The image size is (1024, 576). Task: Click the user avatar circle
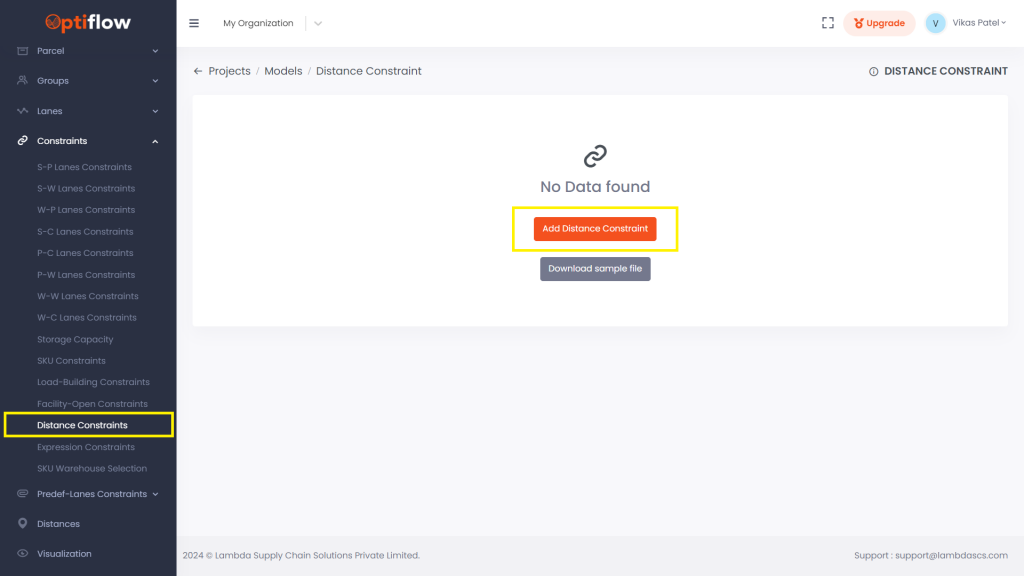935,23
